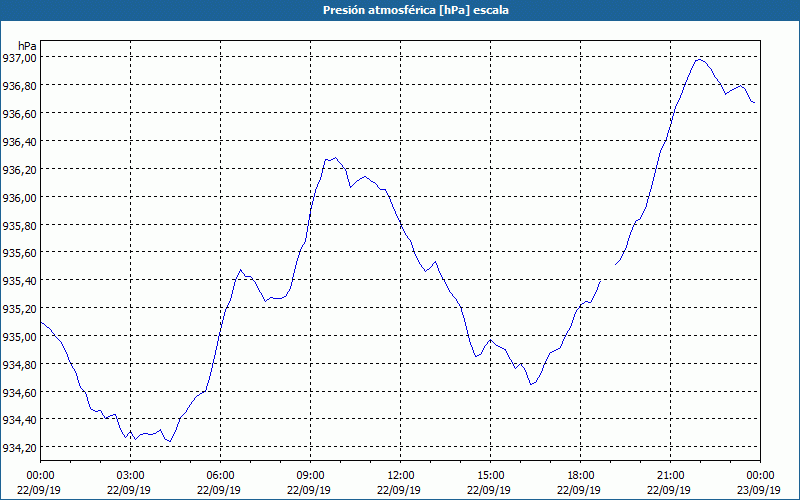Image resolution: width=800 pixels, height=500 pixels.
Task: Pick the 935,80 y-axis label
Action: [20, 225]
